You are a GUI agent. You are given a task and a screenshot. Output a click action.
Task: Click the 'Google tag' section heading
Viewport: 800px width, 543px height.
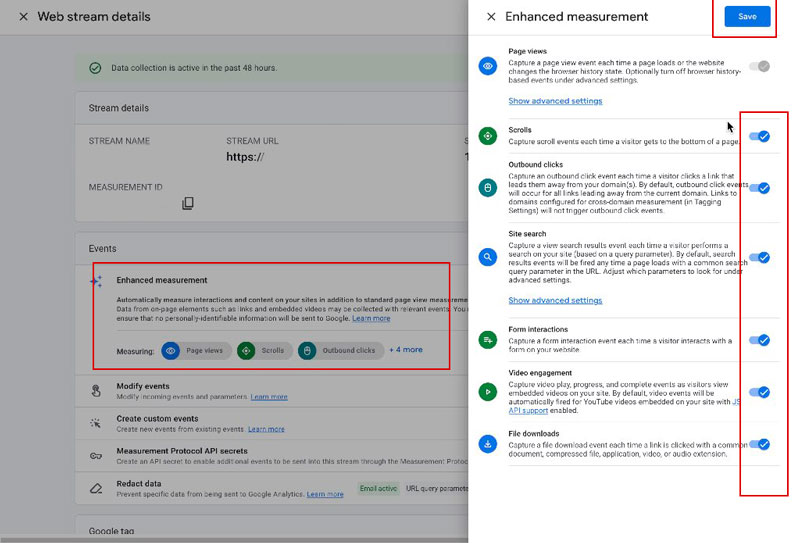tap(111, 531)
